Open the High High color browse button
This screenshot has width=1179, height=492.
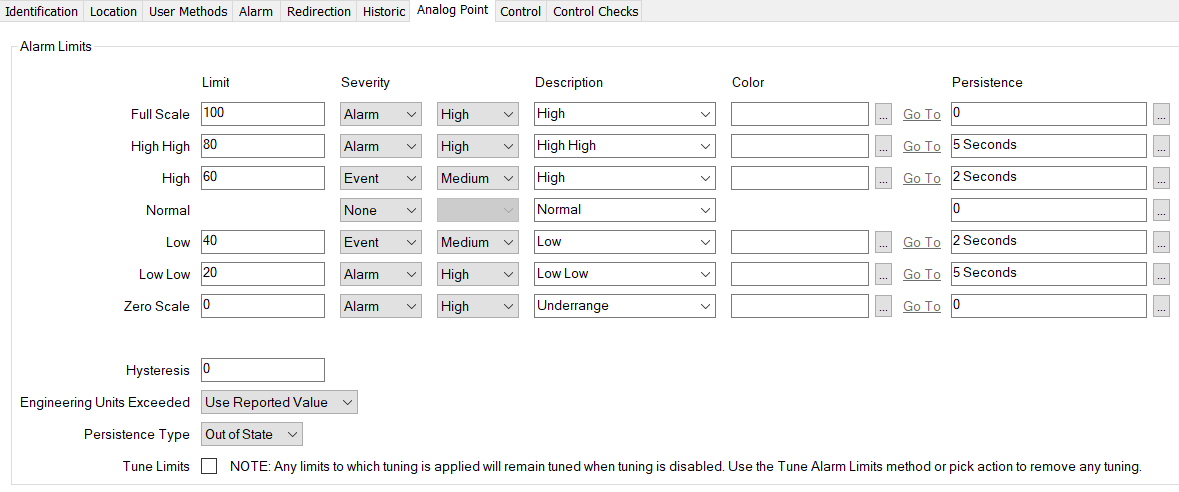883,146
